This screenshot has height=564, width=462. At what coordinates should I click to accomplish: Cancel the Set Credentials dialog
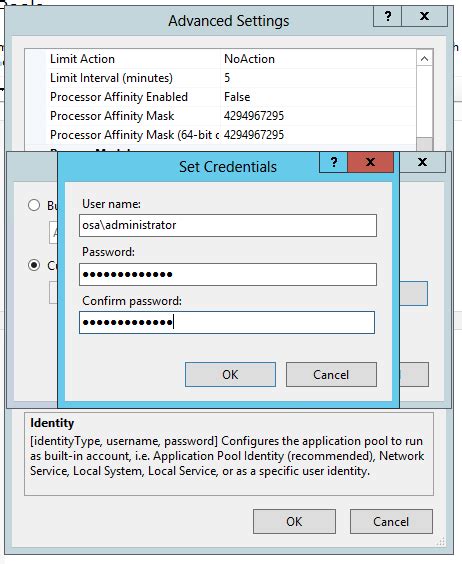tap(331, 375)
